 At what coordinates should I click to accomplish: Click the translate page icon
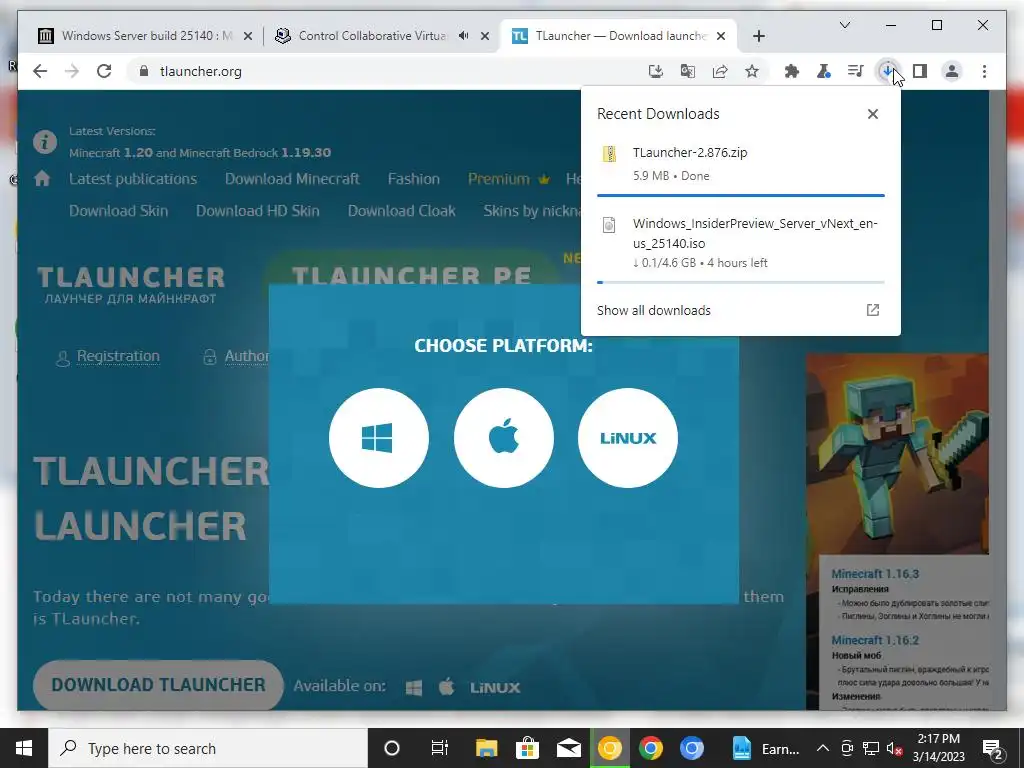688,71
